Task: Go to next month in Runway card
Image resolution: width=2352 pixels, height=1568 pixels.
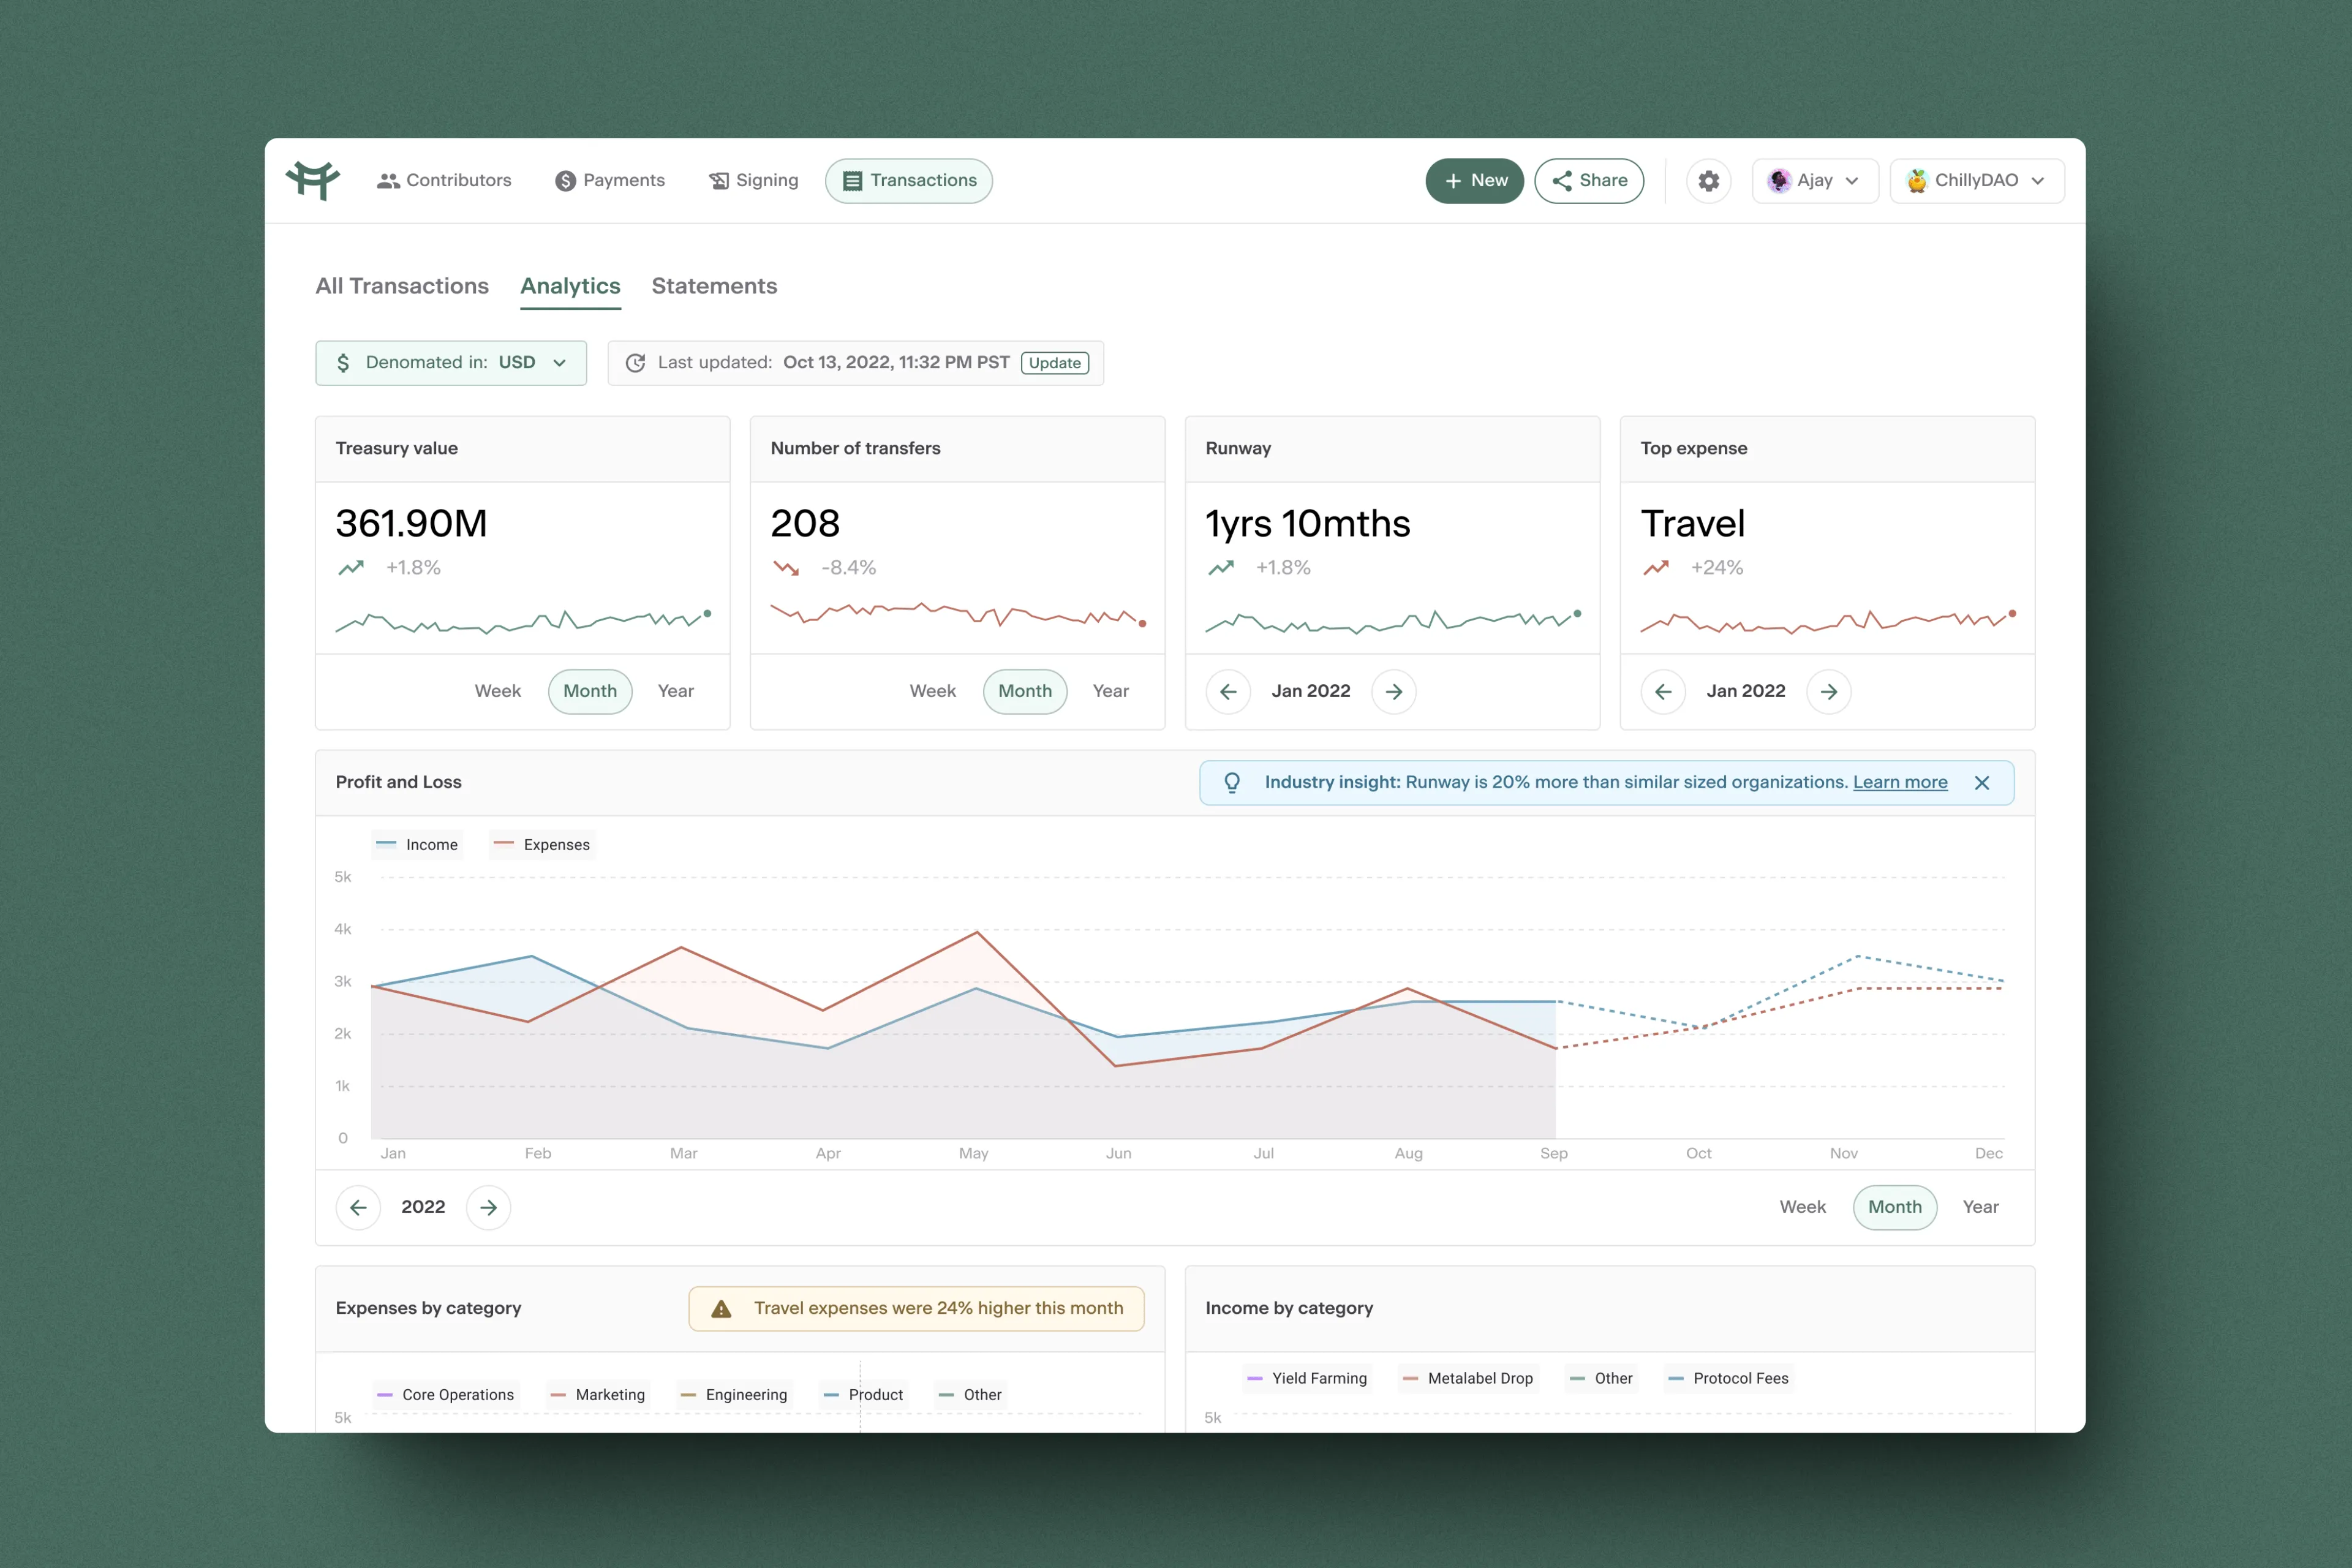Action: pos(1393,692)
